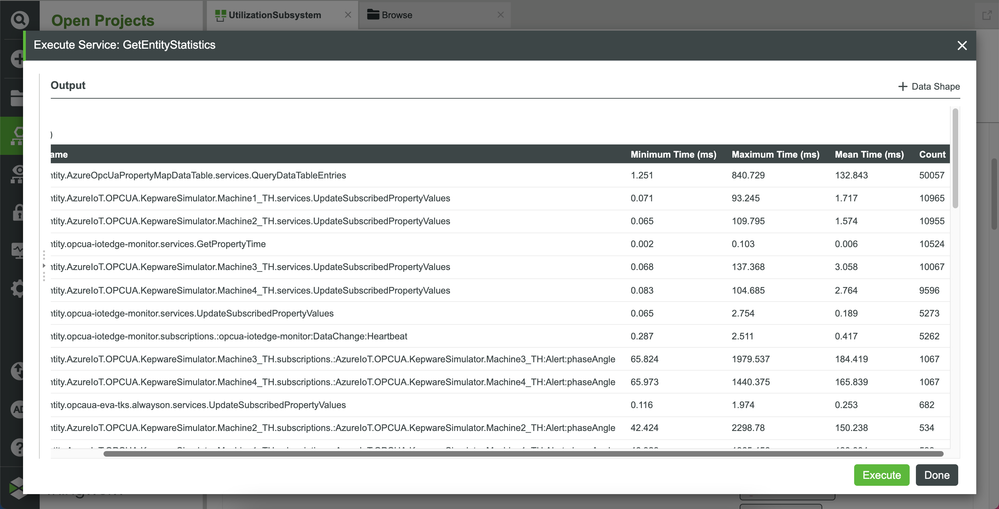Click the Minimum Time (ms) column header
This screenshot has height=509, width=999.
[x=673, y=155]
